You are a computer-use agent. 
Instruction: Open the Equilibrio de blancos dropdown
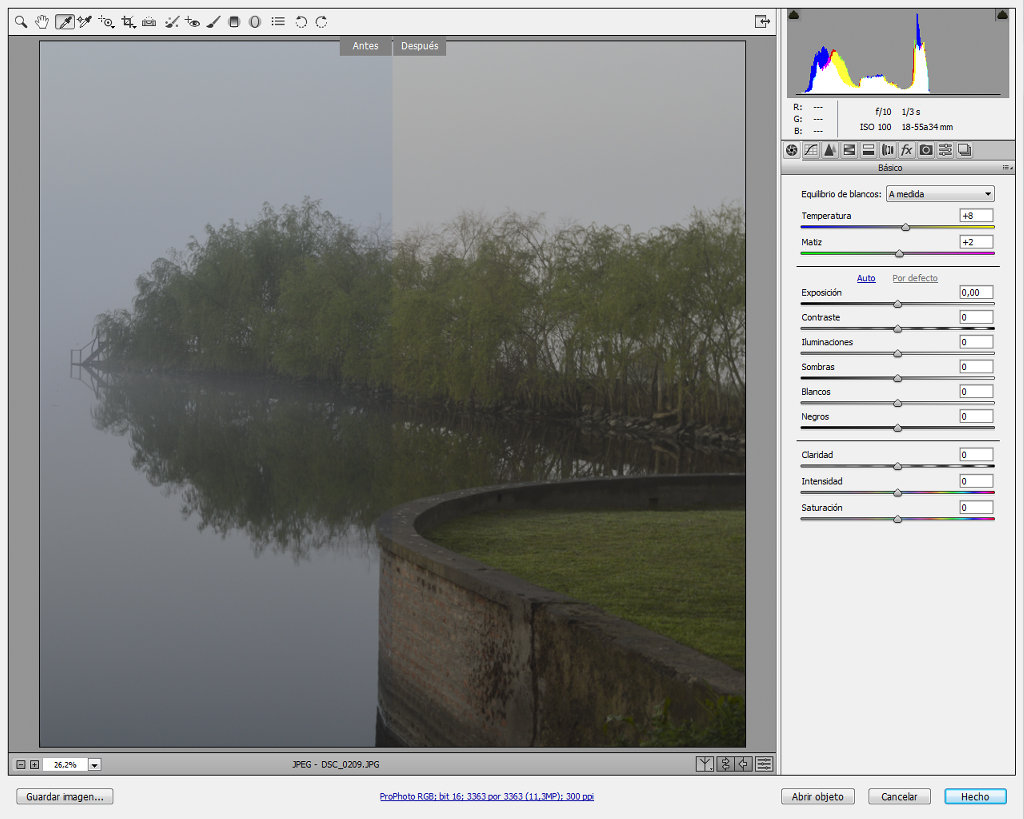coord(940,194)
